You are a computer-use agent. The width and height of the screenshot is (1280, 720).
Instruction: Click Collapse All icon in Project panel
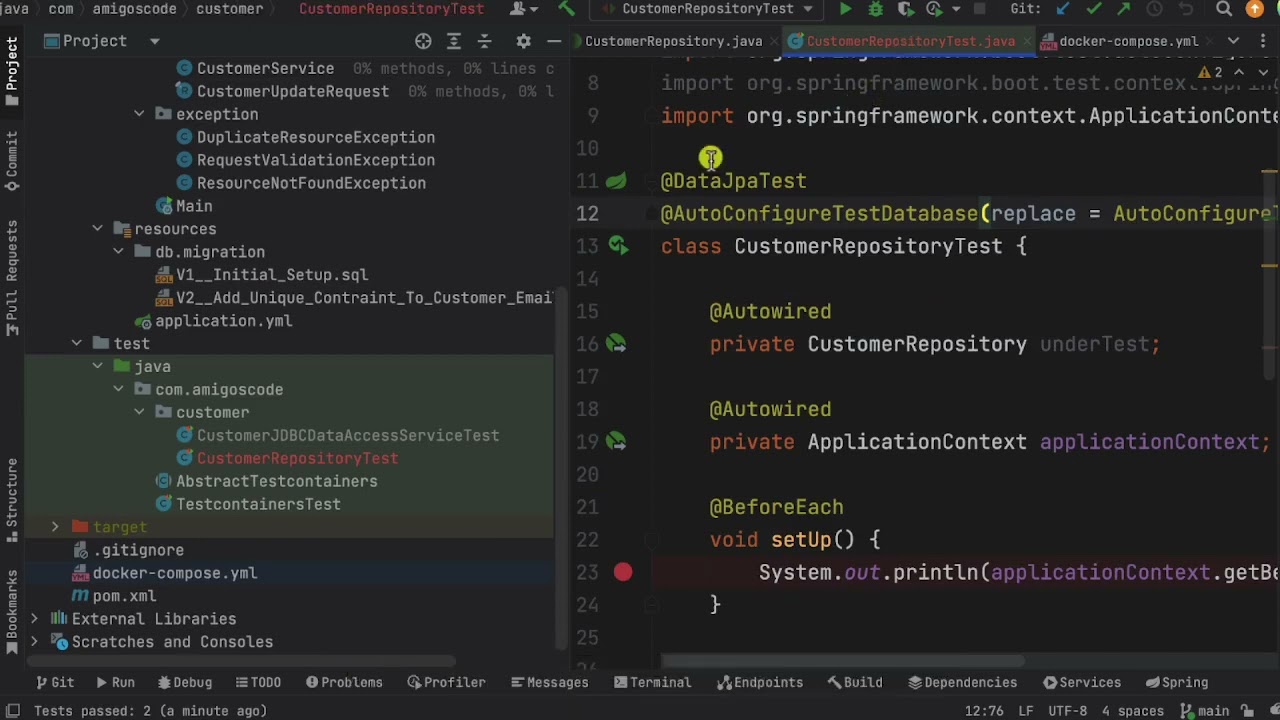[485, 41]
